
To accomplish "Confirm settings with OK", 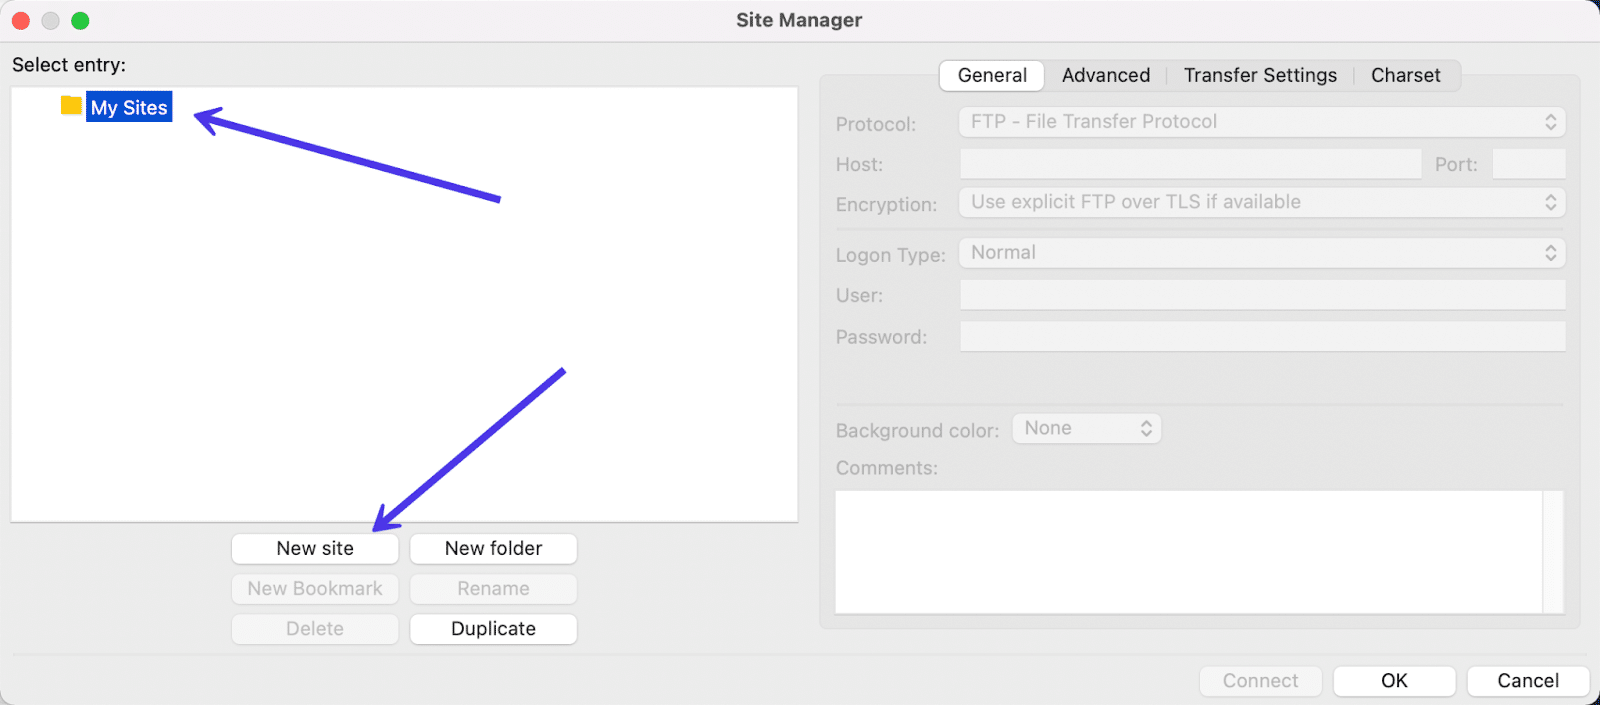I will [1394, 680].
